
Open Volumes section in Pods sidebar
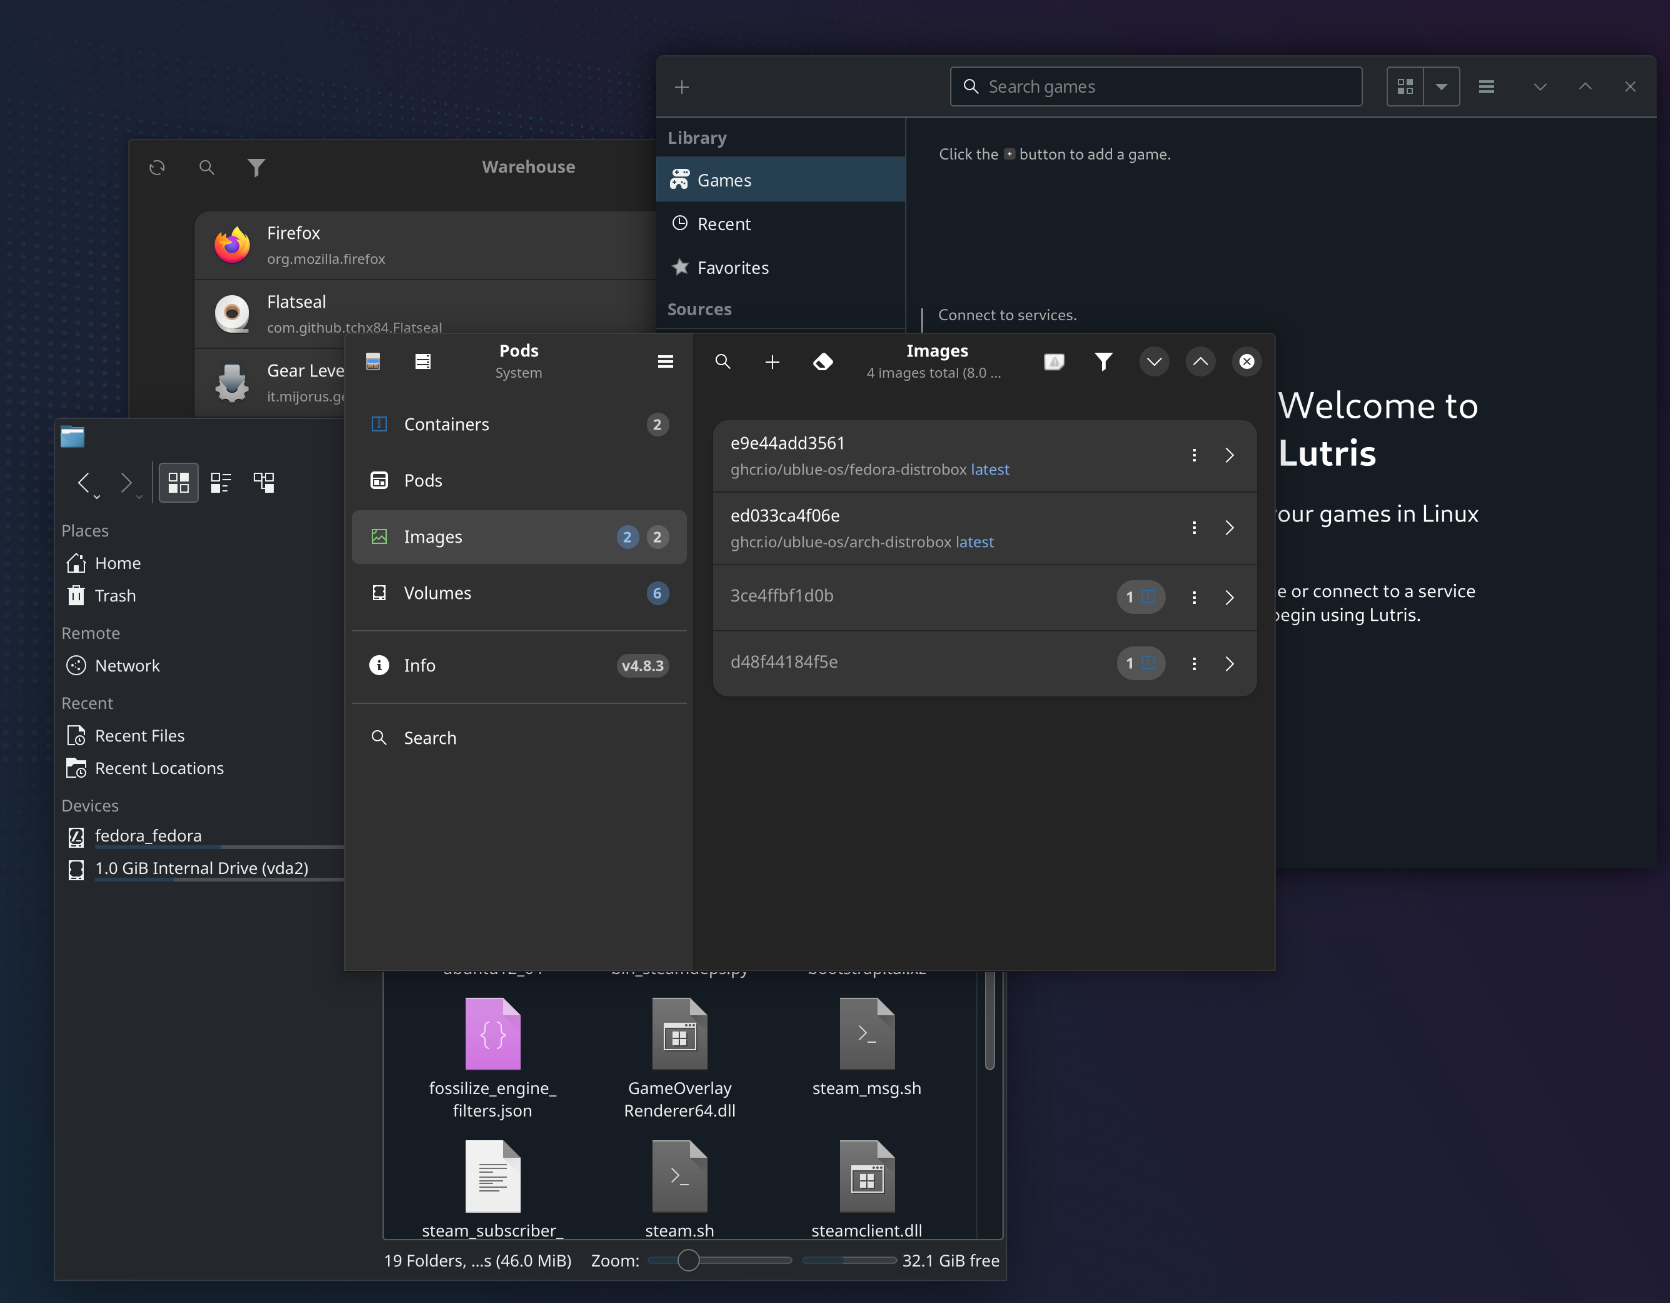pyautogui.click(x=519, y=593)
